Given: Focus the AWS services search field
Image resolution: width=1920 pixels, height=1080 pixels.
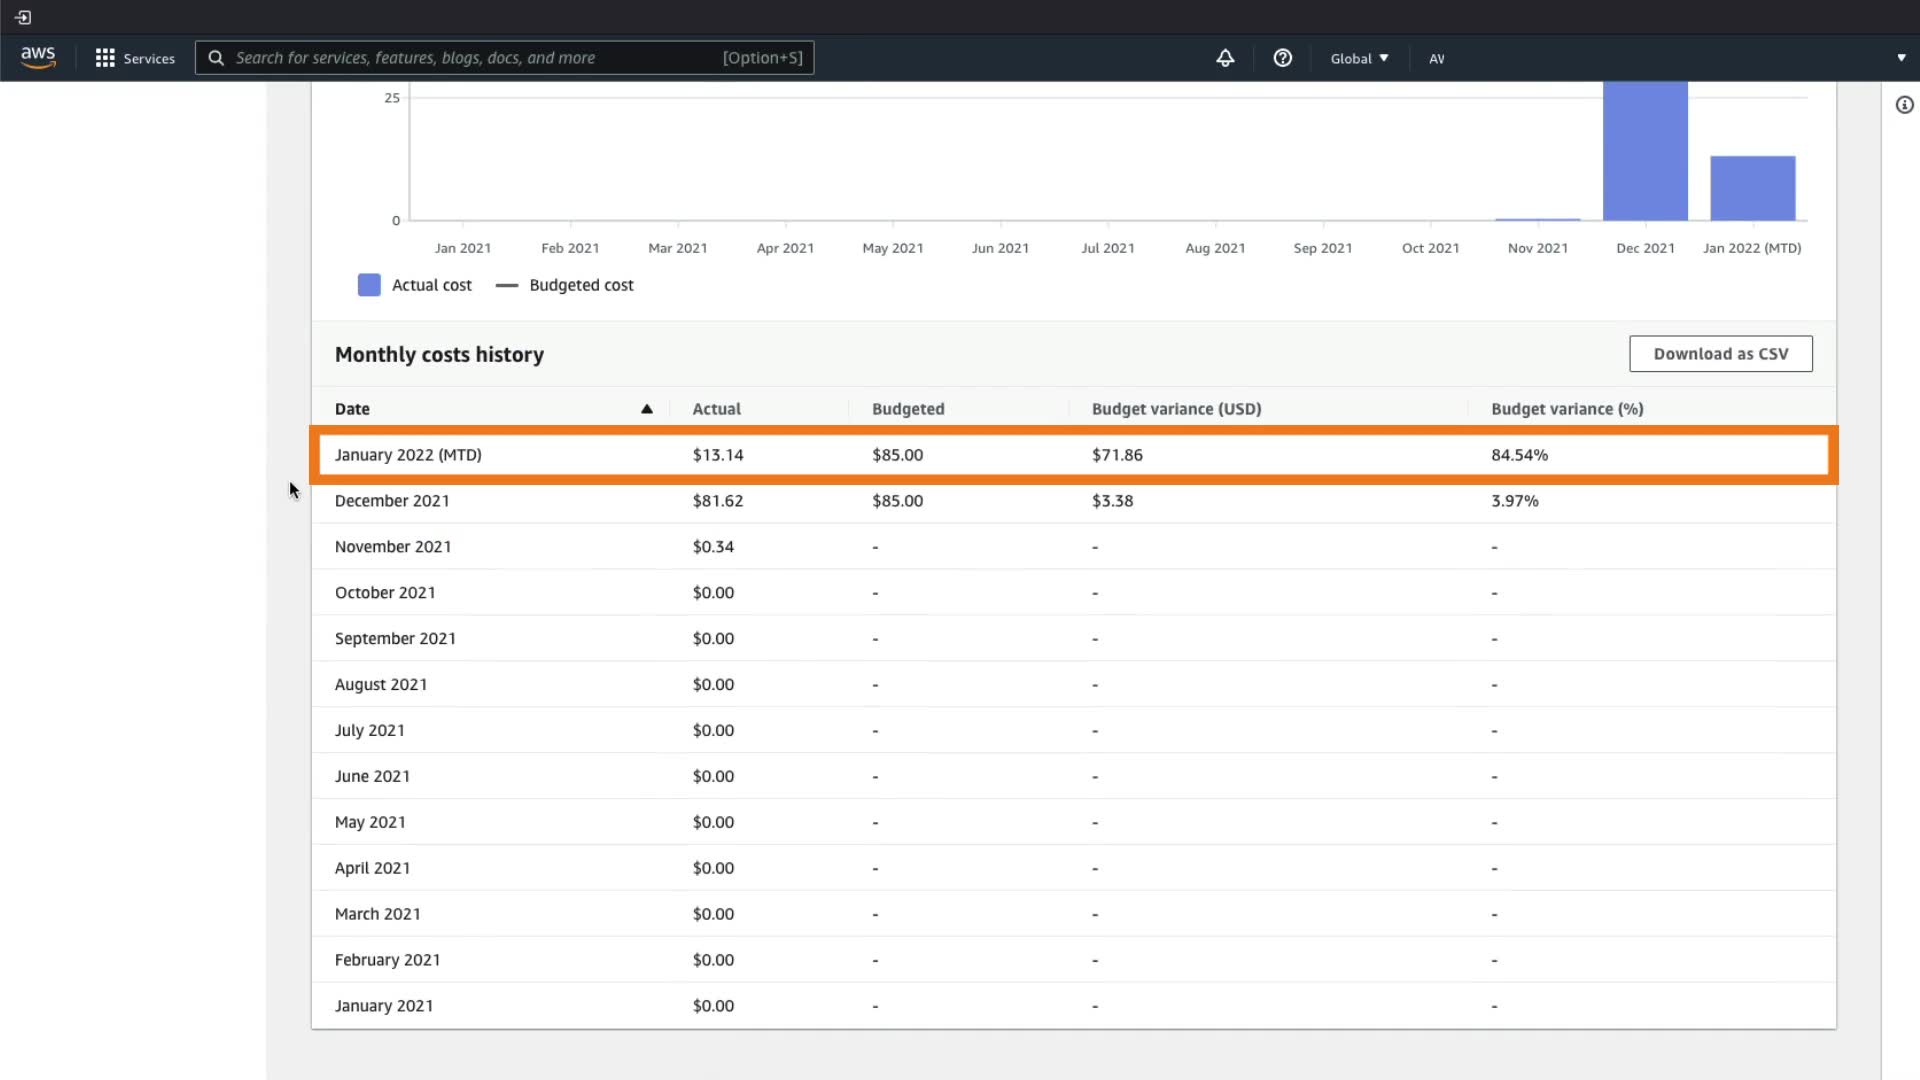Looking at the screenshot, I should [x=470, y=58].
